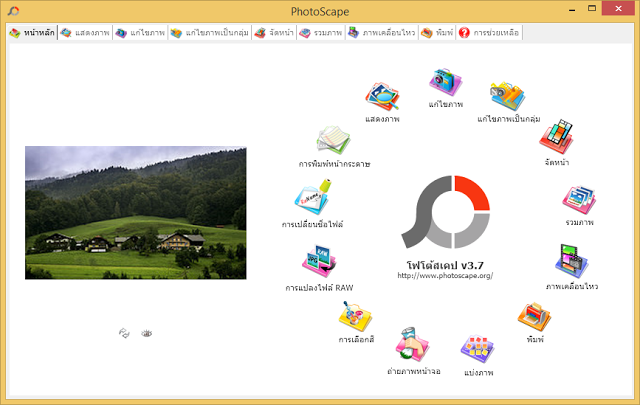Click the โฟโต้สเคป v3.7 title text

click(445, 265)
